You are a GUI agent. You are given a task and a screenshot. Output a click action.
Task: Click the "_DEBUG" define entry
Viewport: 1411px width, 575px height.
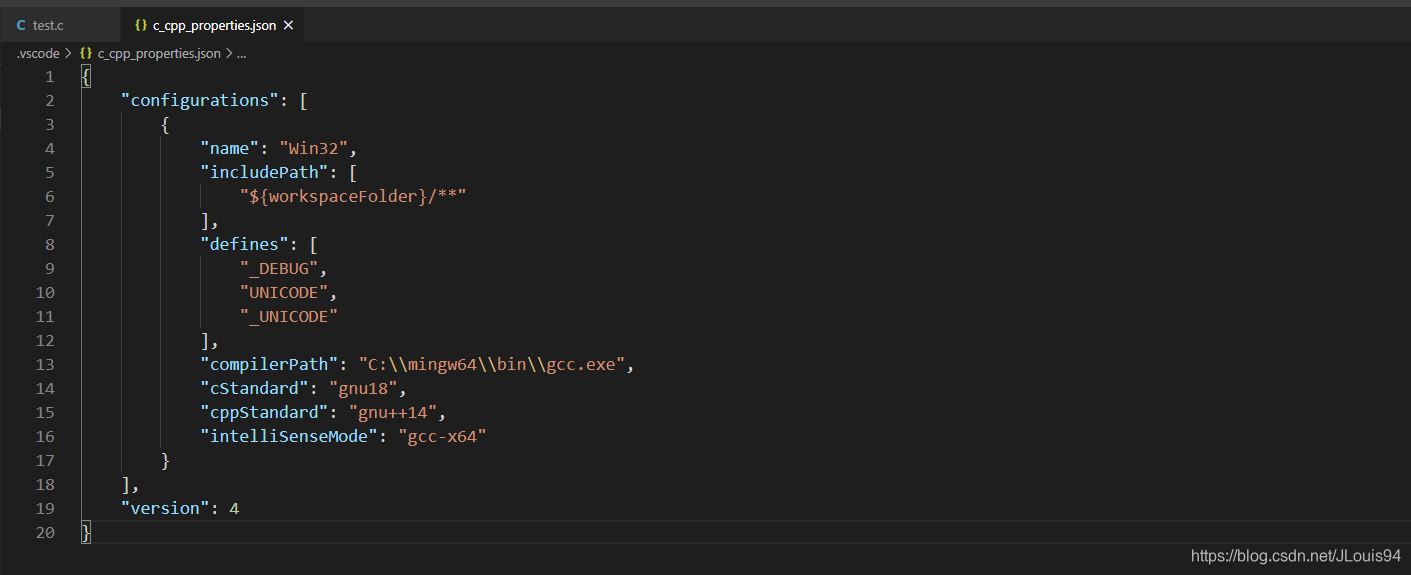(x=279, y=268)
